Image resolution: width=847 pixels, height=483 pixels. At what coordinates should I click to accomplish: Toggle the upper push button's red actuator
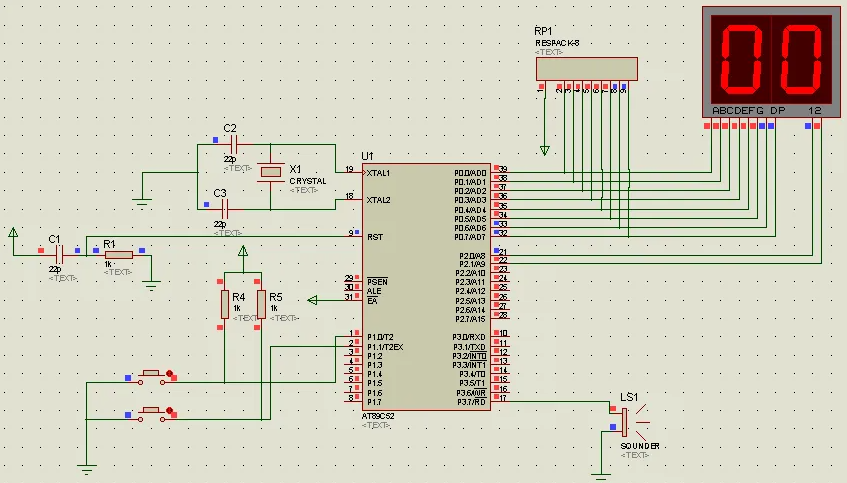170,373
